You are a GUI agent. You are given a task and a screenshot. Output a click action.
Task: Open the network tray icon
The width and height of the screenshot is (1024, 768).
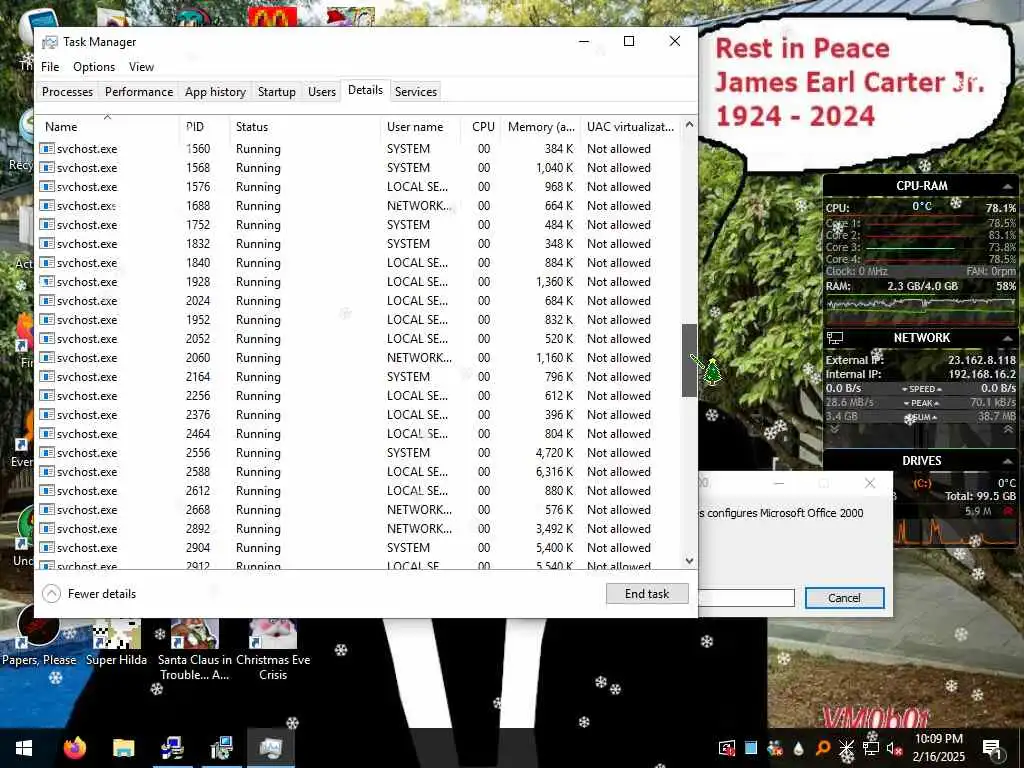pyautogui.click(x=871, y=748)
